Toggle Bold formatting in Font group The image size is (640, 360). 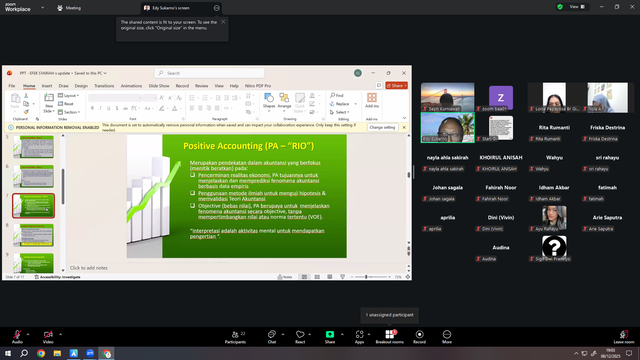click(x=92, y=108)
